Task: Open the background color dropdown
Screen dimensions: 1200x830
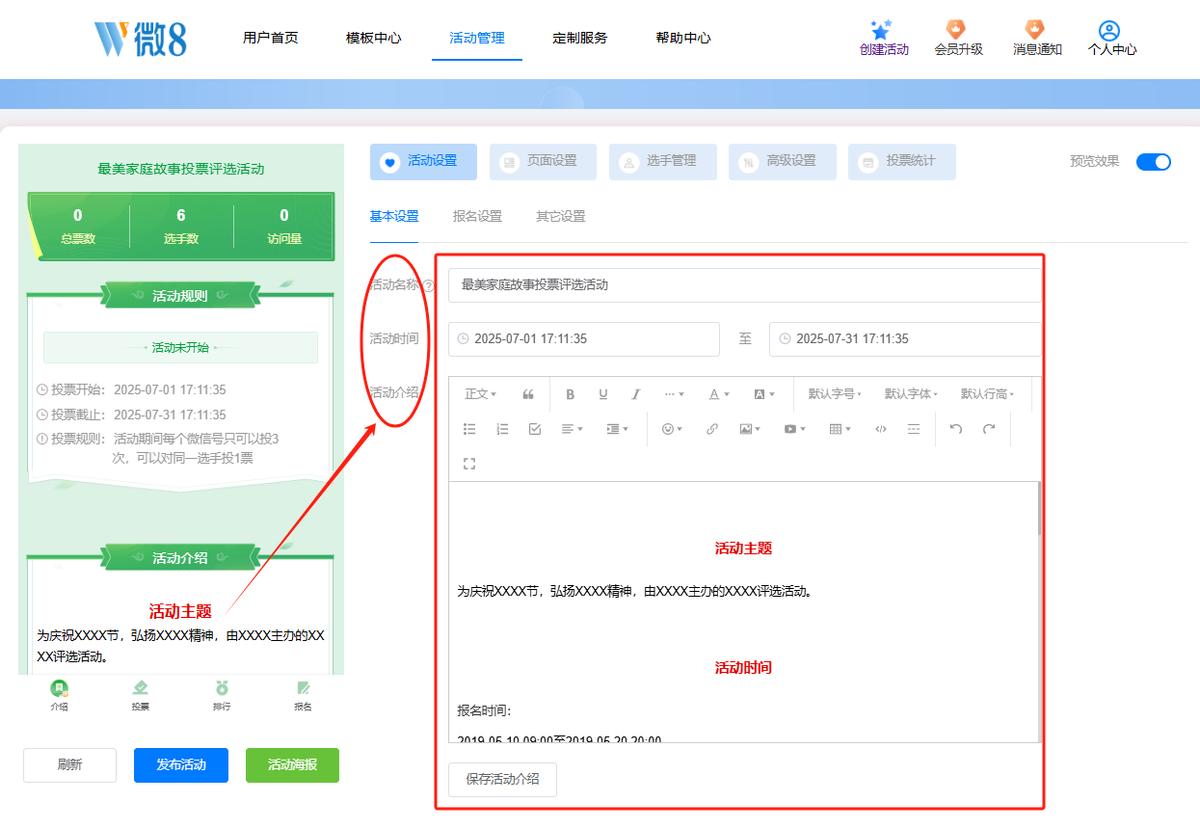Action: 764,394
